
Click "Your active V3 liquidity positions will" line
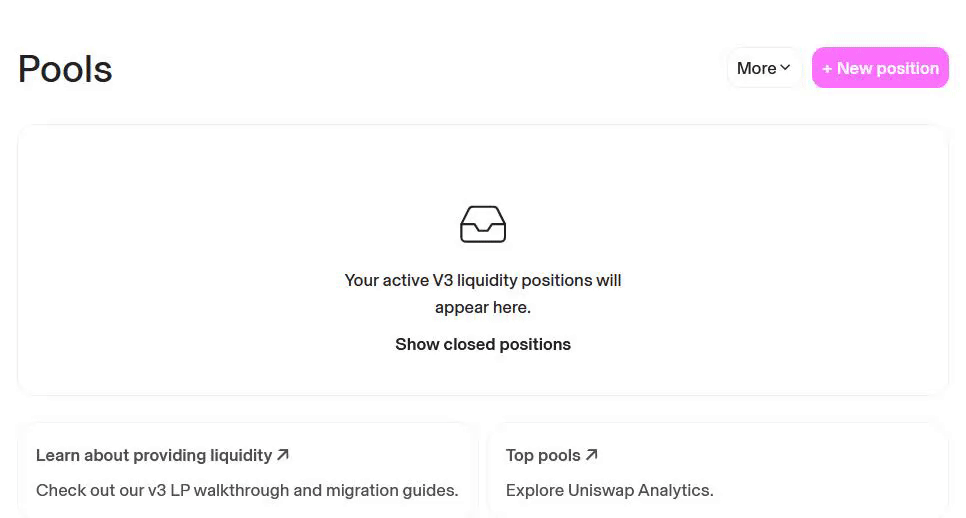[x=483, y=280]
